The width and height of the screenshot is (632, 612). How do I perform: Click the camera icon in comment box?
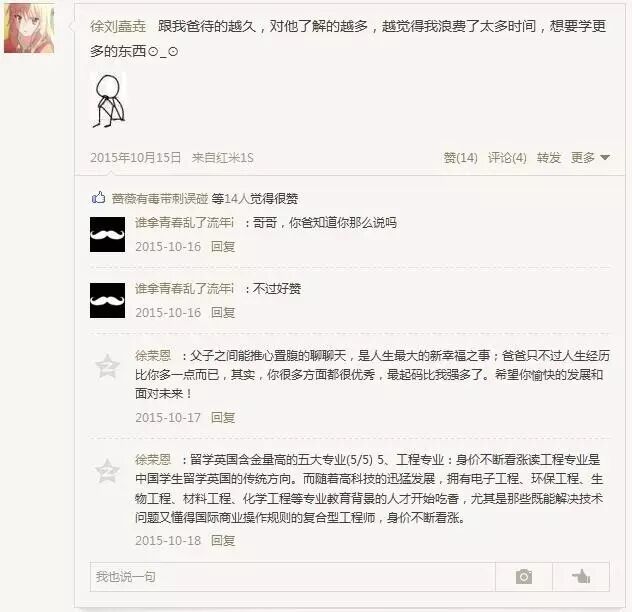click(x=524, y=577)
